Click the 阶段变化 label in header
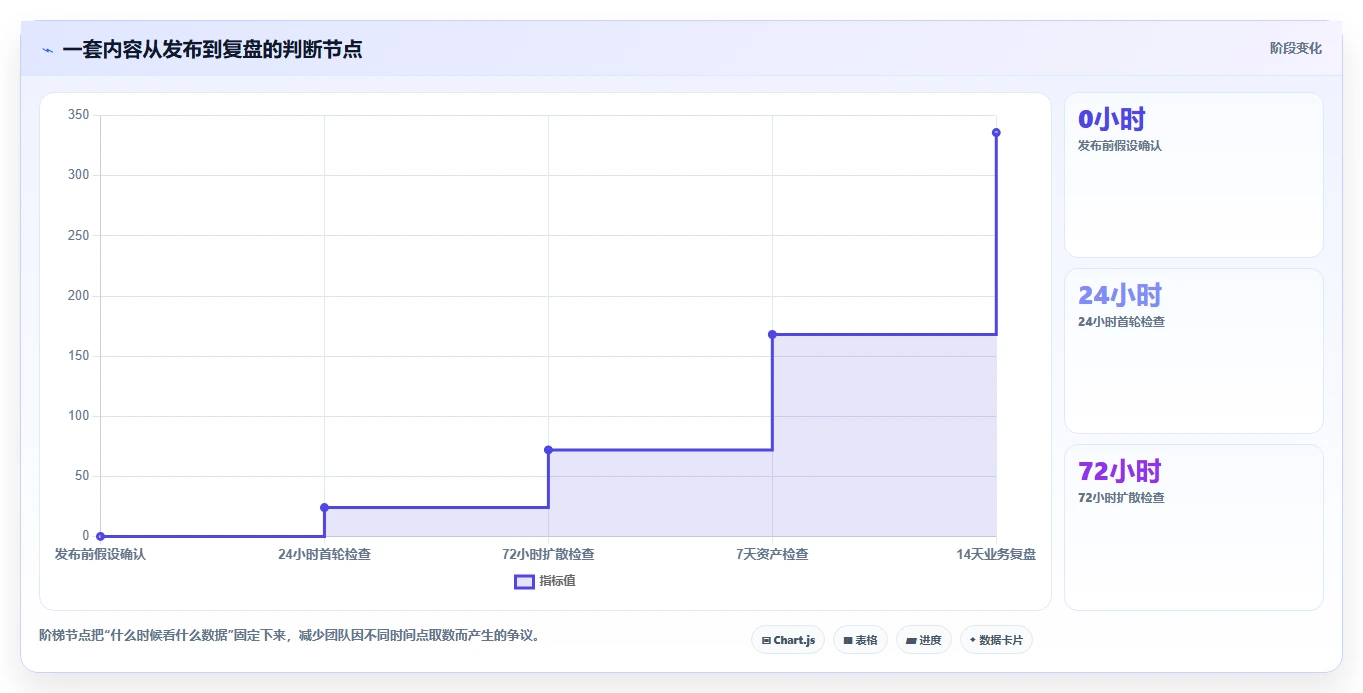The height and width of the screenshot is (693, 1363). (1295, 48)
